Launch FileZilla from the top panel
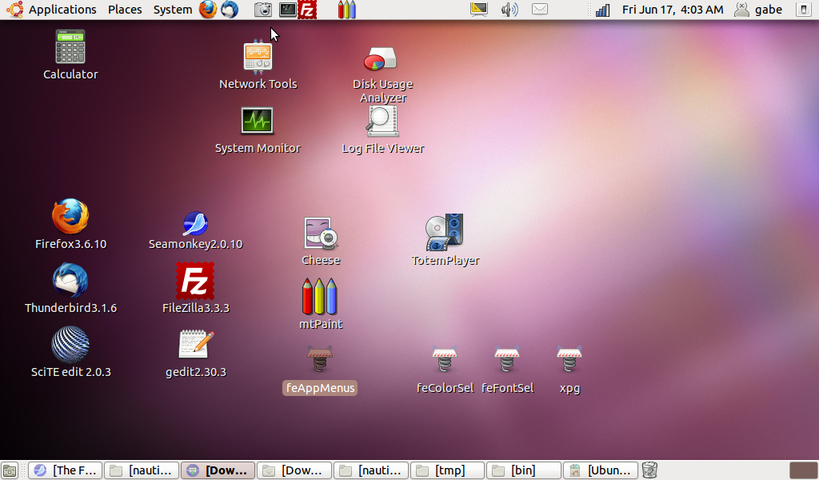 pyautogui.click(x=307, y=9)
